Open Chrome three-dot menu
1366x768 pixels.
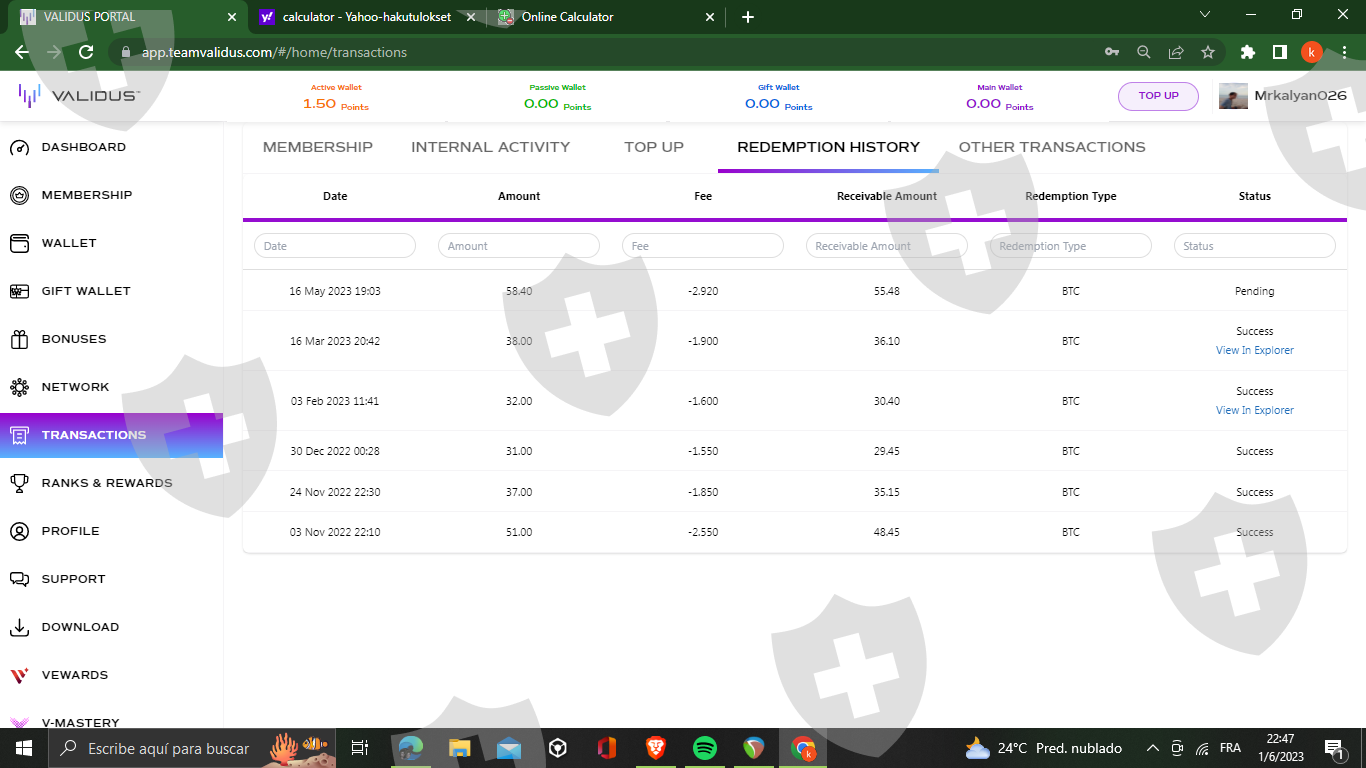coord(1344,52)
